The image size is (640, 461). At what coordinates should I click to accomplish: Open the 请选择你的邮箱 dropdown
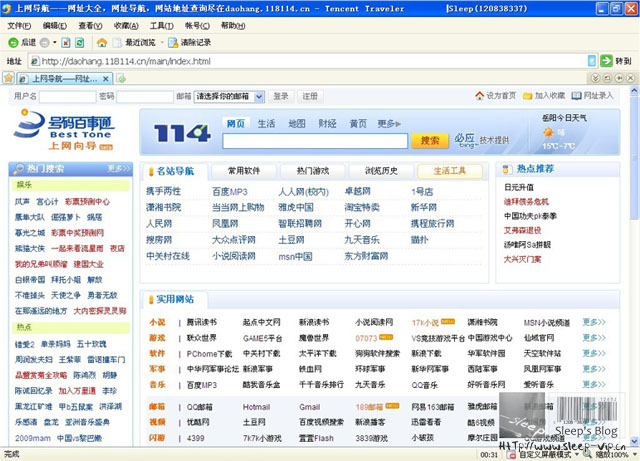(229, 97)
